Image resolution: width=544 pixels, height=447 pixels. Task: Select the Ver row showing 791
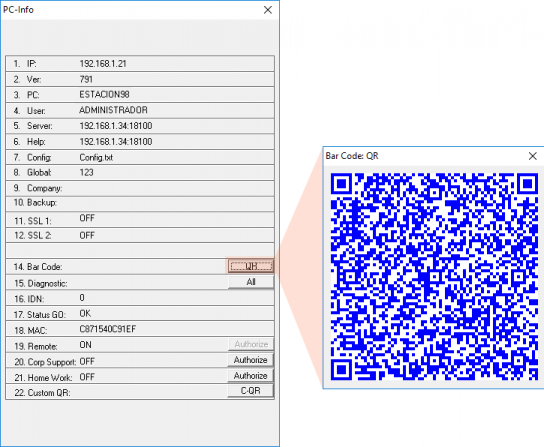tap(140, 79)
